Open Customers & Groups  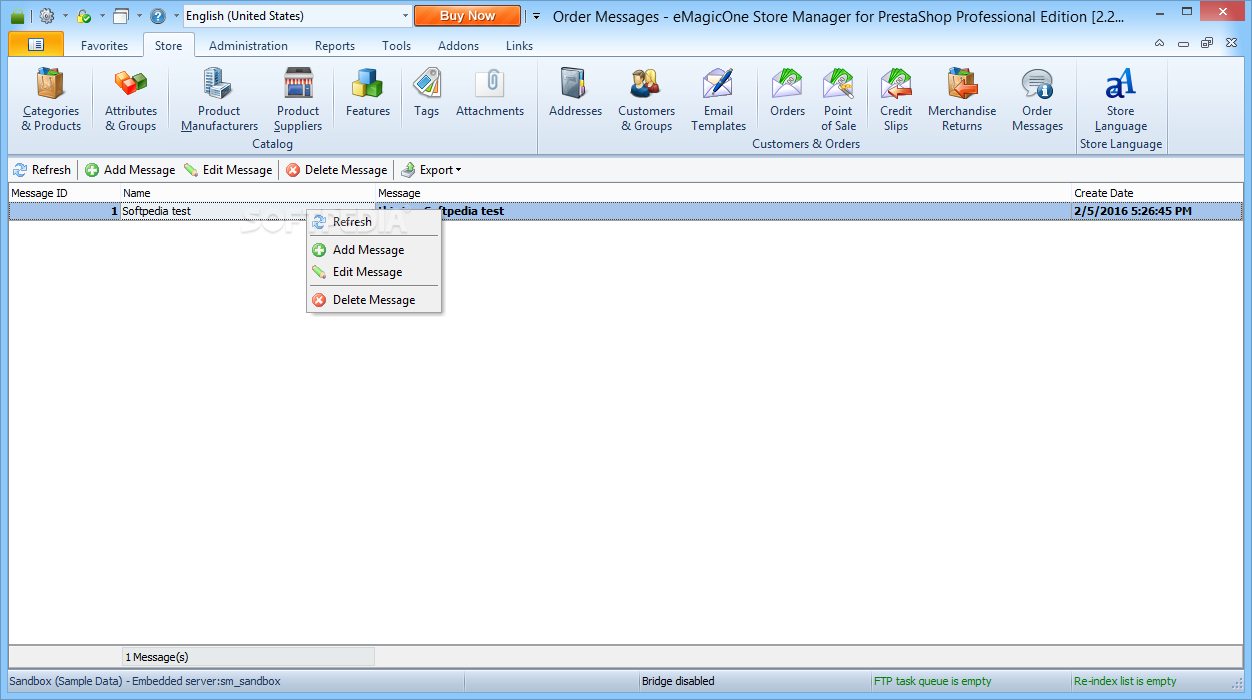646,100
